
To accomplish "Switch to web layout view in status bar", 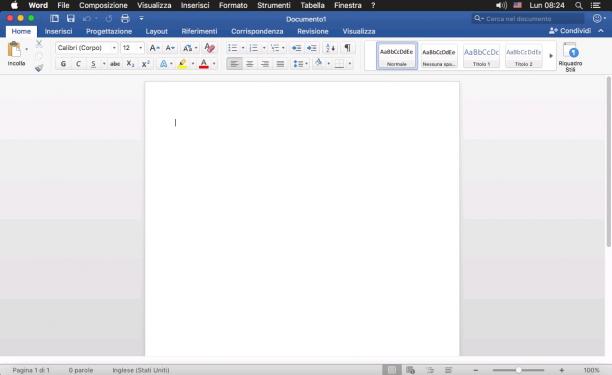I will (x=410, y=370).
